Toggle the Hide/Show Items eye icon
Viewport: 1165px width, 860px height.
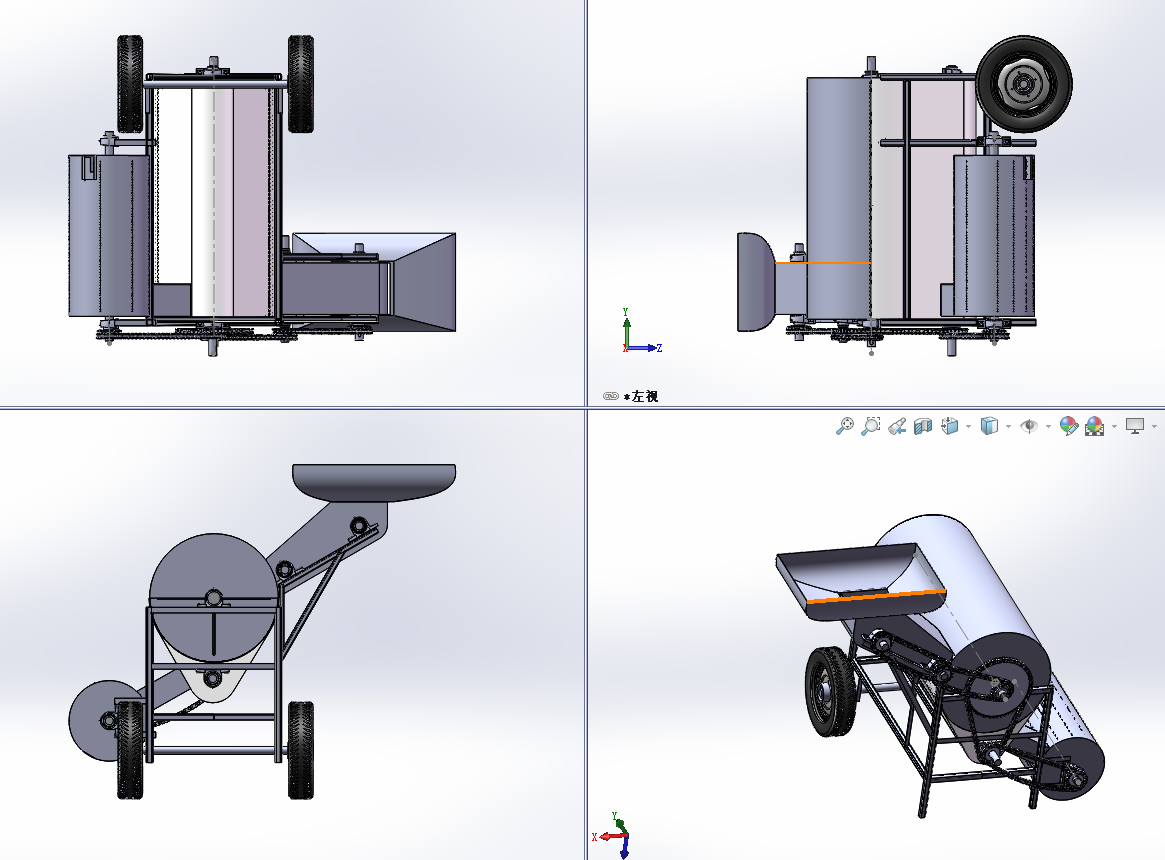[x=1029, y=426]
